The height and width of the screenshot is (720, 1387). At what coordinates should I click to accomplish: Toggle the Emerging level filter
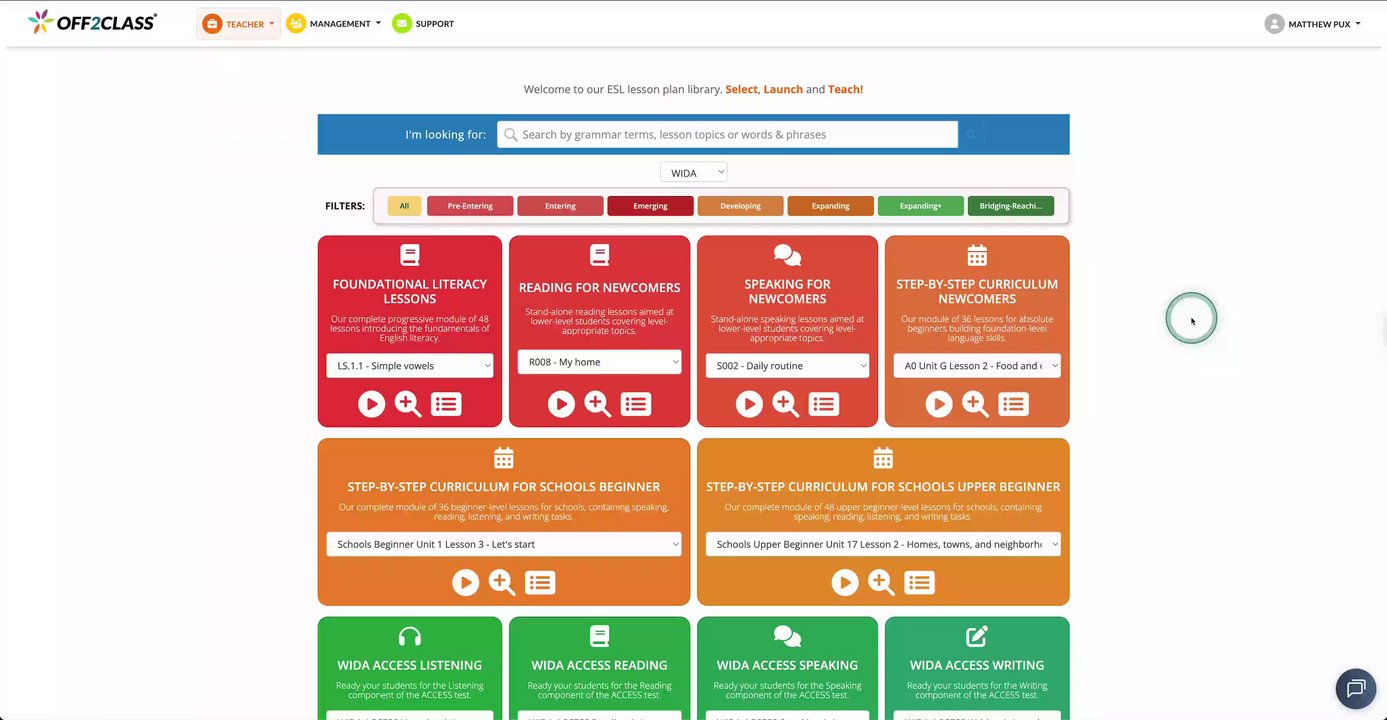pos(650,206)
